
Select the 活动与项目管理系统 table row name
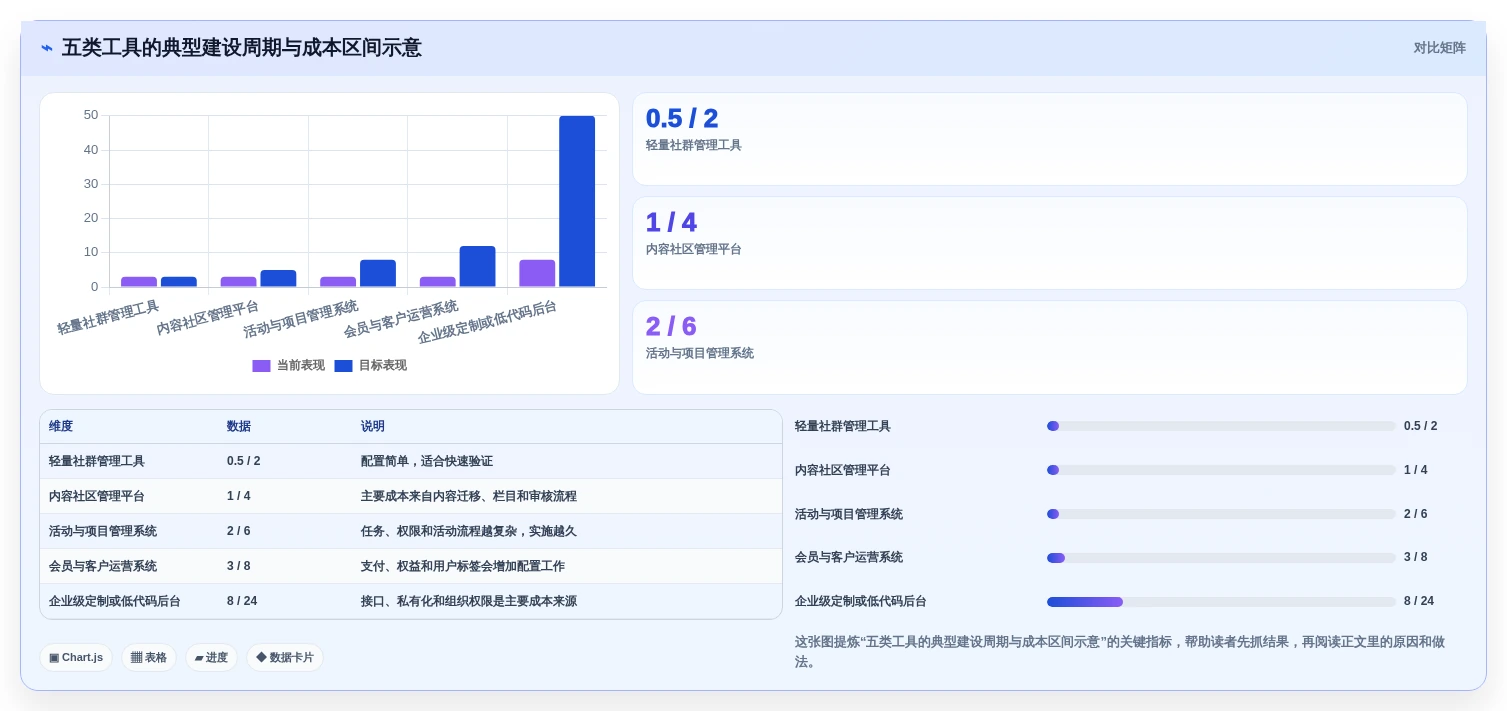click(103, 531)
